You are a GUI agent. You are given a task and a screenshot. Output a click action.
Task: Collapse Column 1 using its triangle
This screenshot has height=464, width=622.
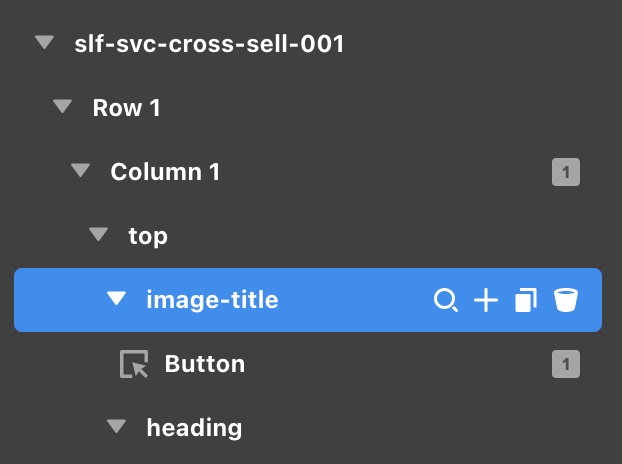(80, 171)
